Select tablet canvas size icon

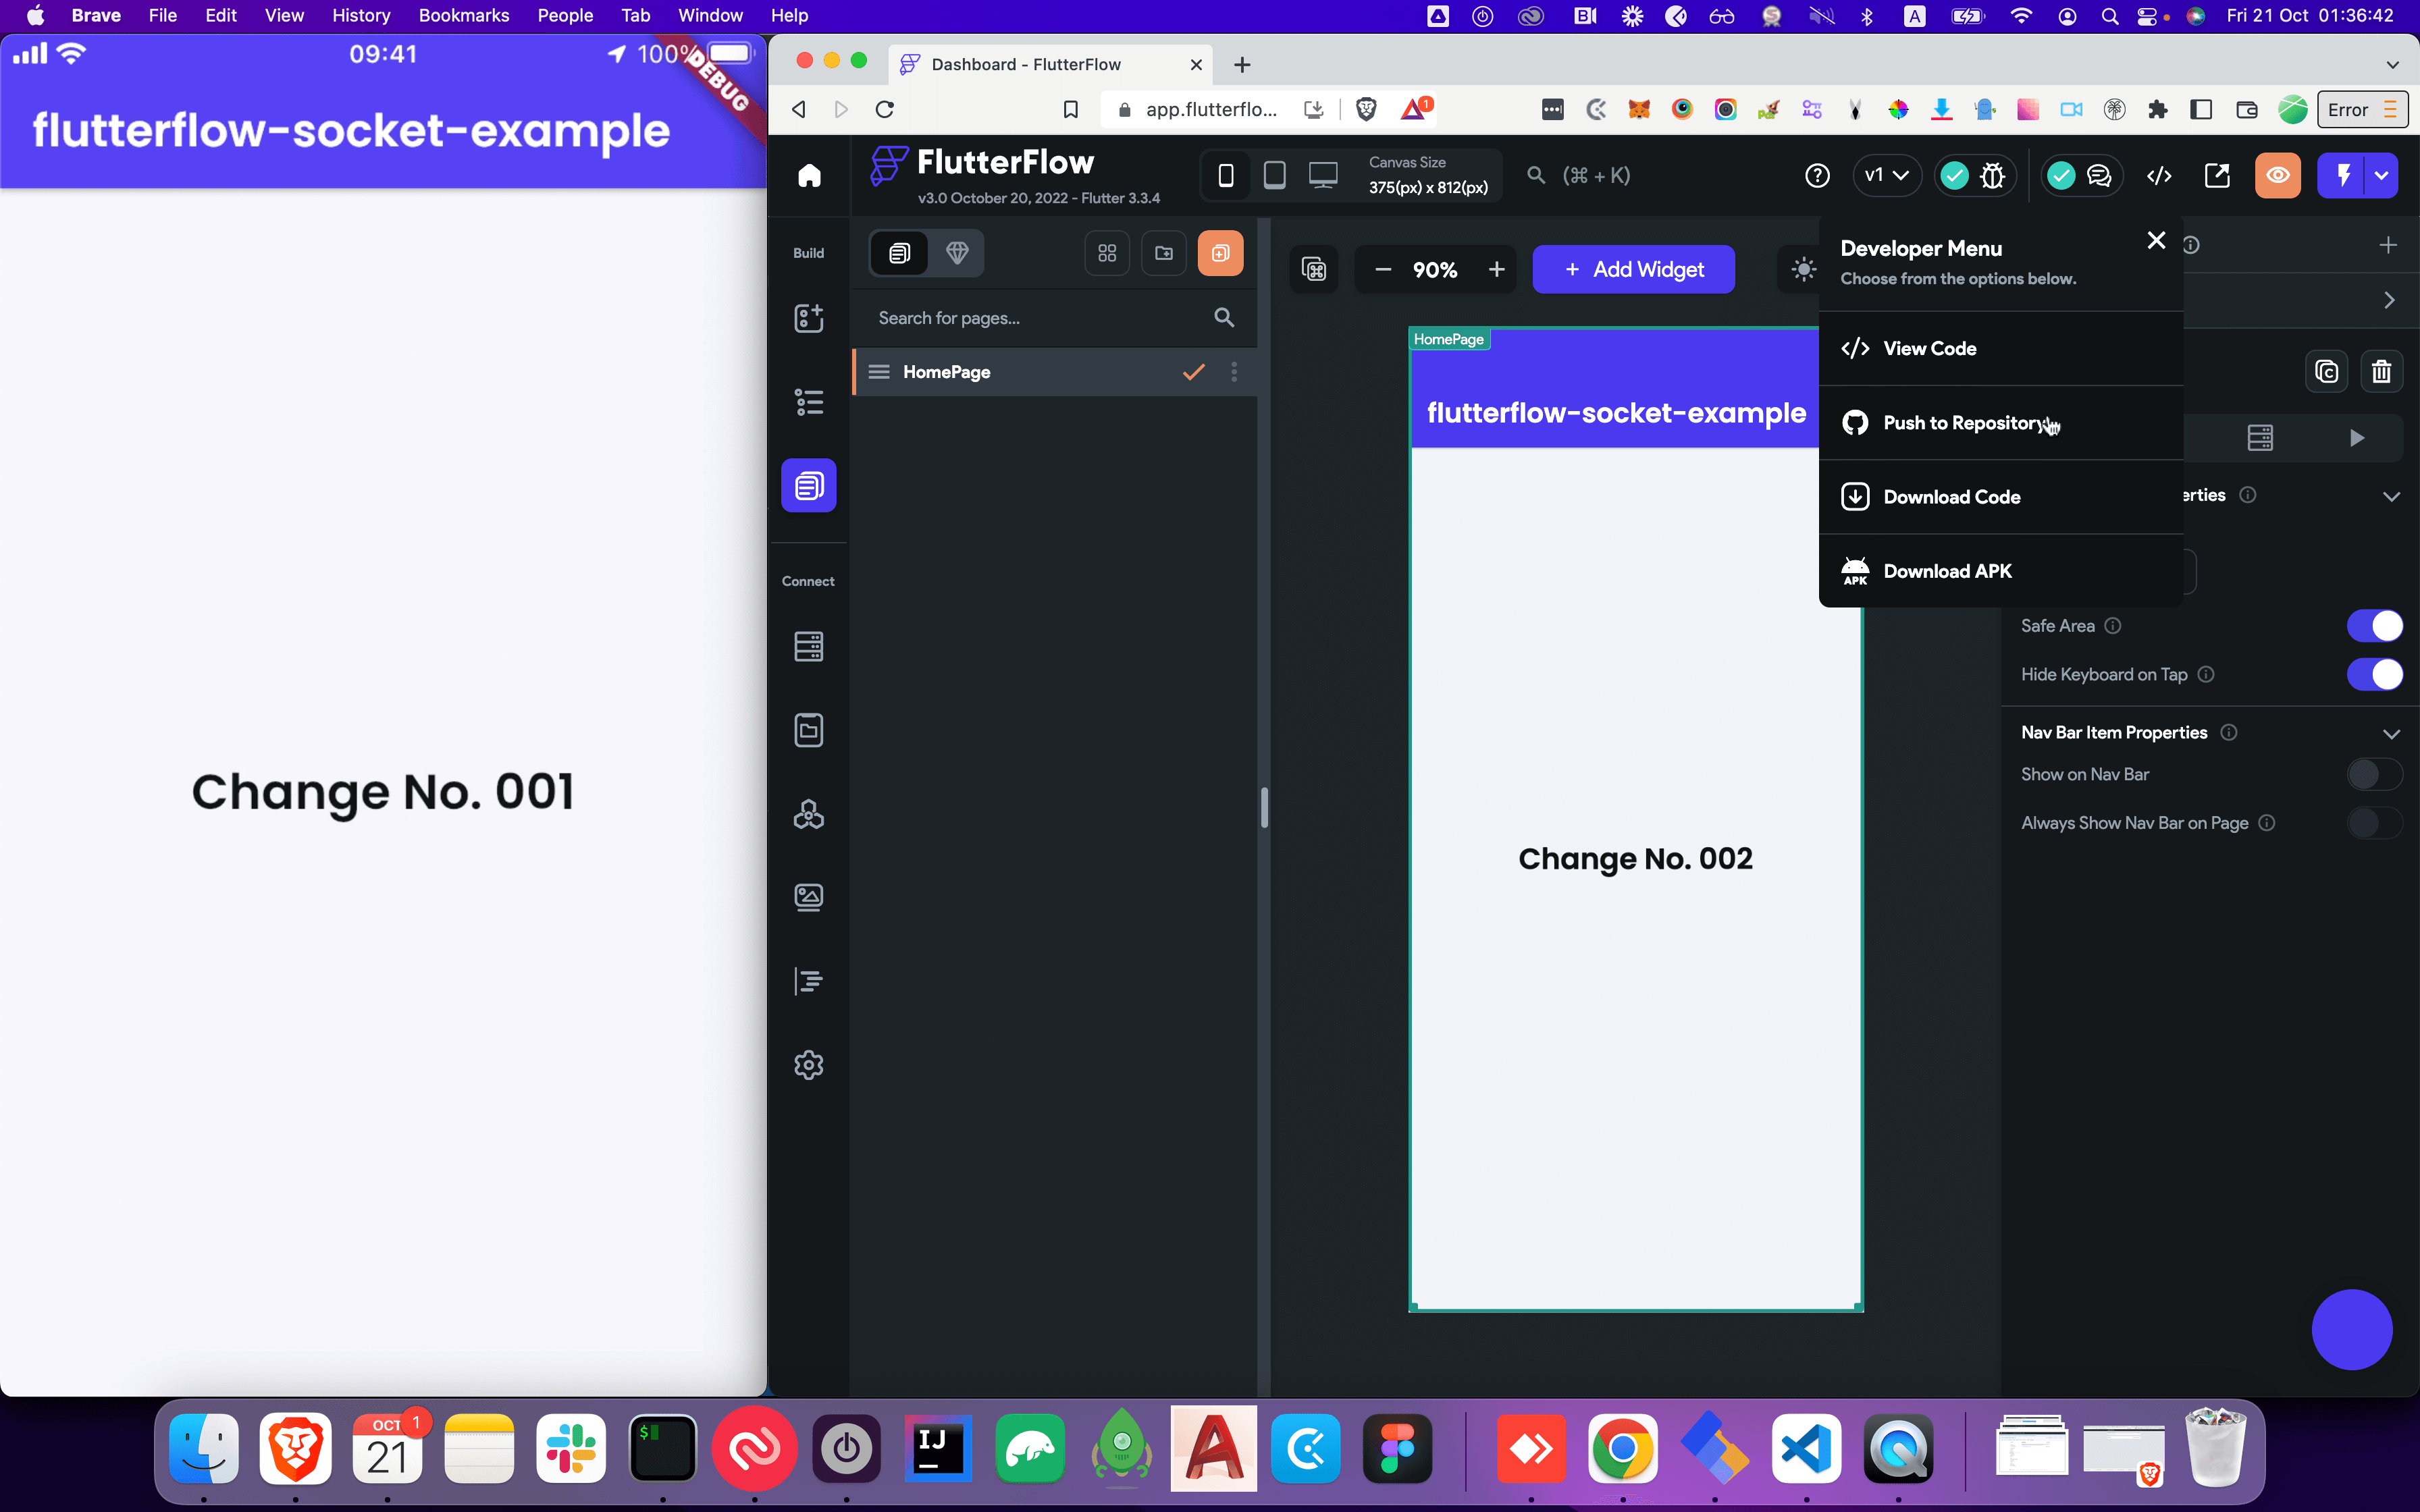(1274, 176)
